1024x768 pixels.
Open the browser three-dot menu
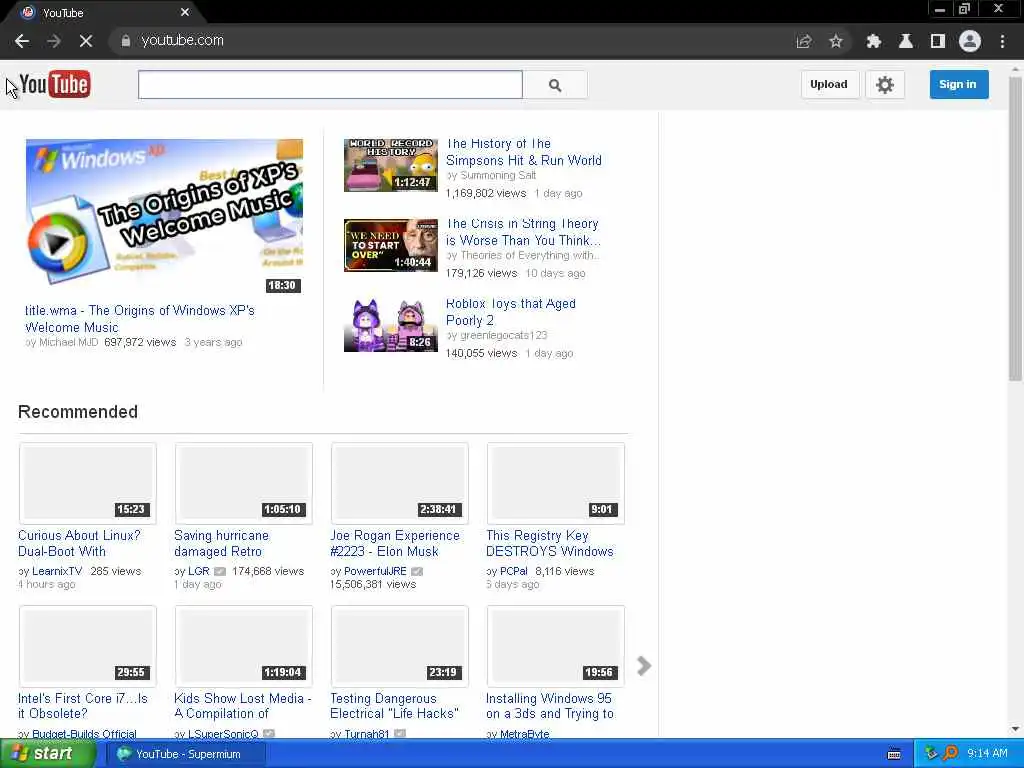coord(1002,41)
